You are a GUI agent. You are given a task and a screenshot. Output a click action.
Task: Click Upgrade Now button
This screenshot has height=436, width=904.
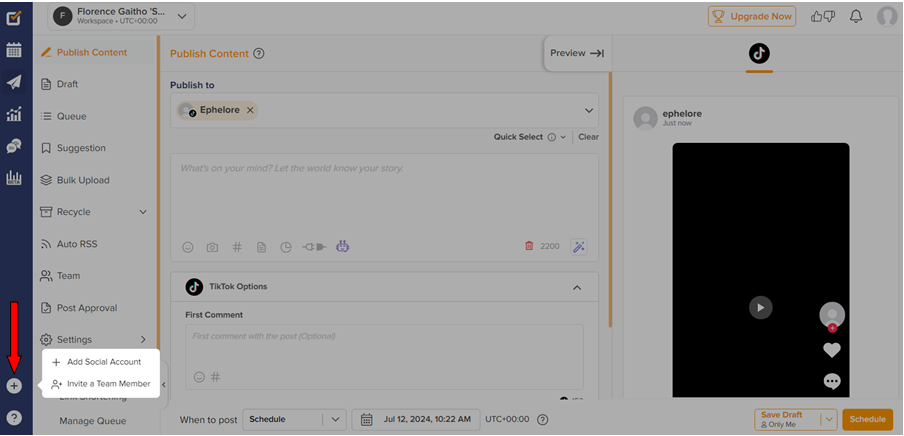(x=752, y=16)
